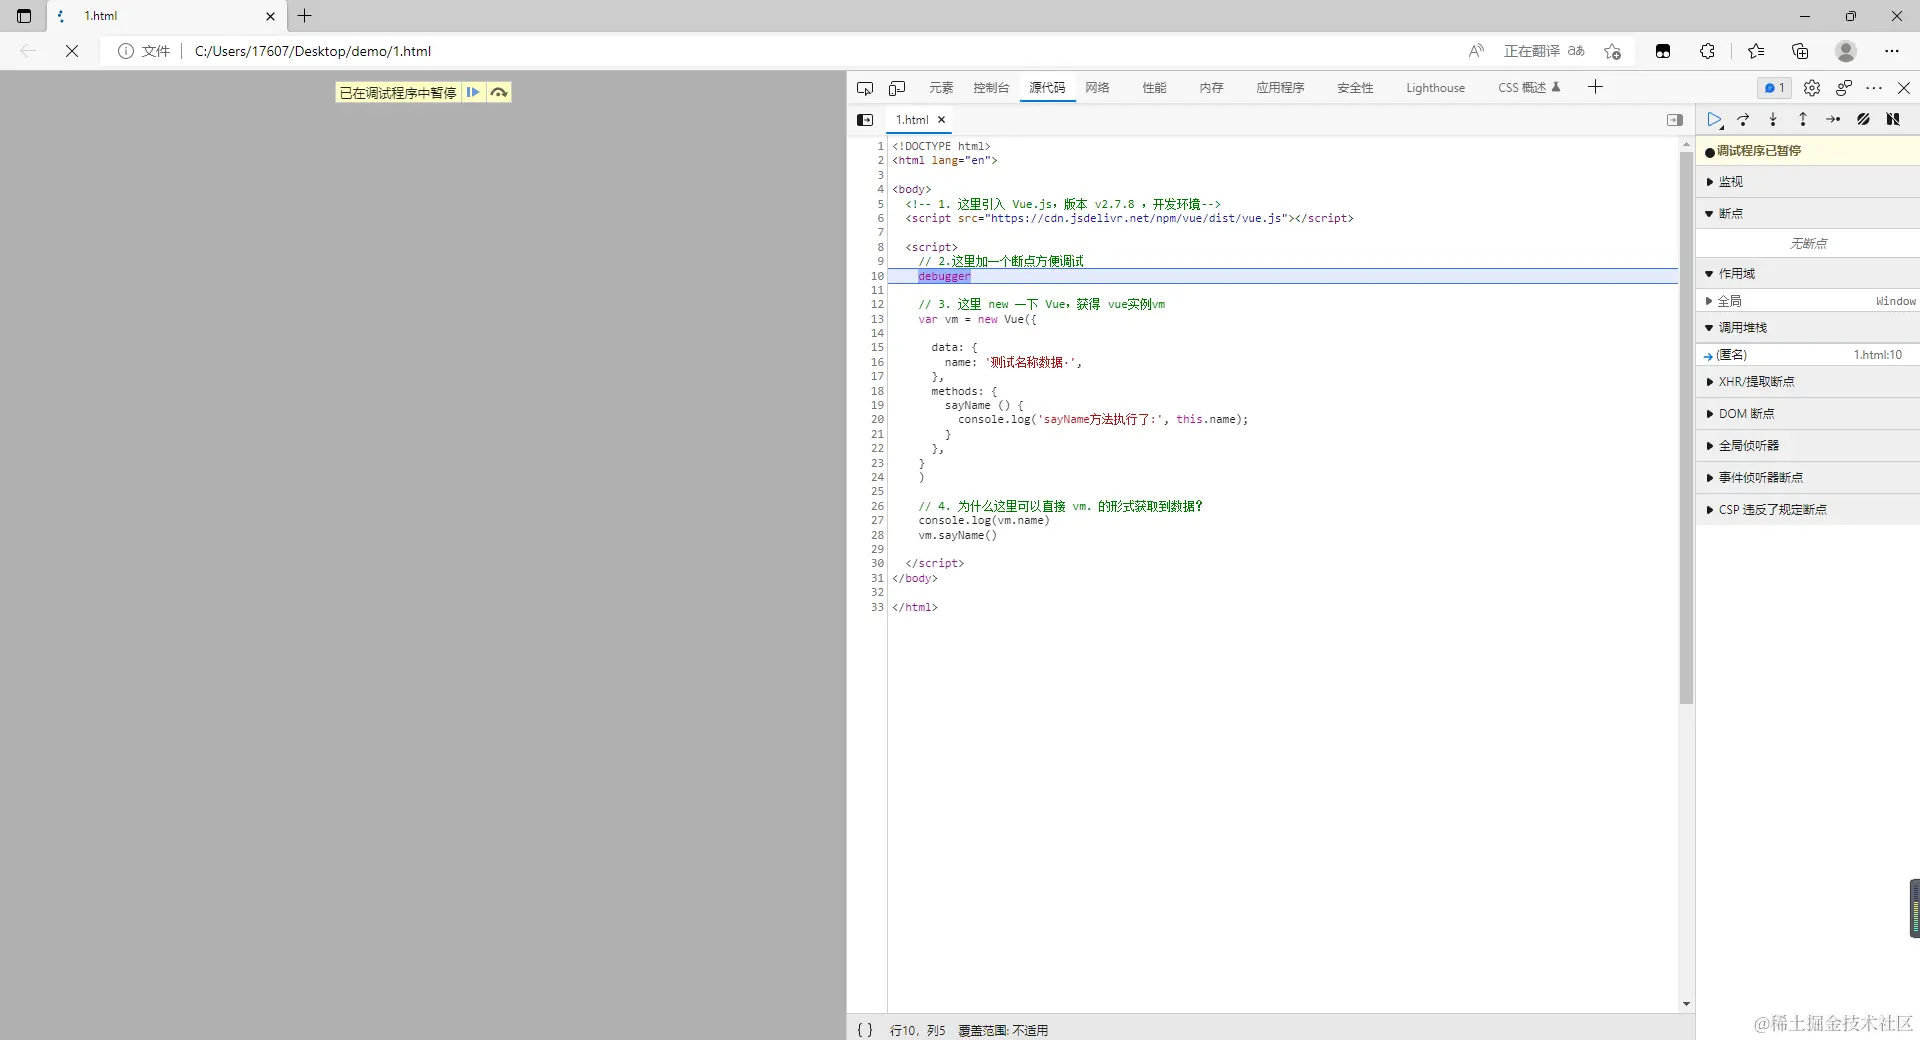Open the CSS 概述 panel tab

(x=1528, y=88)
